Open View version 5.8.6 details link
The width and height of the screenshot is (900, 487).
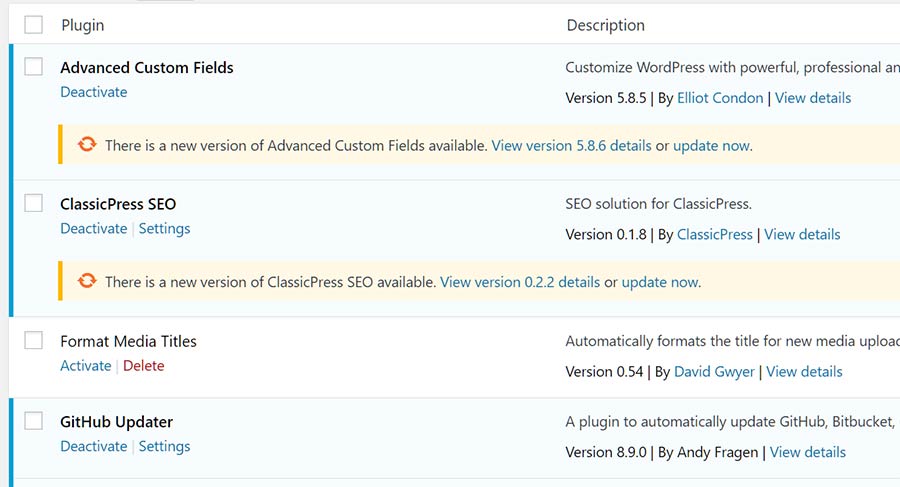[571, 146]
